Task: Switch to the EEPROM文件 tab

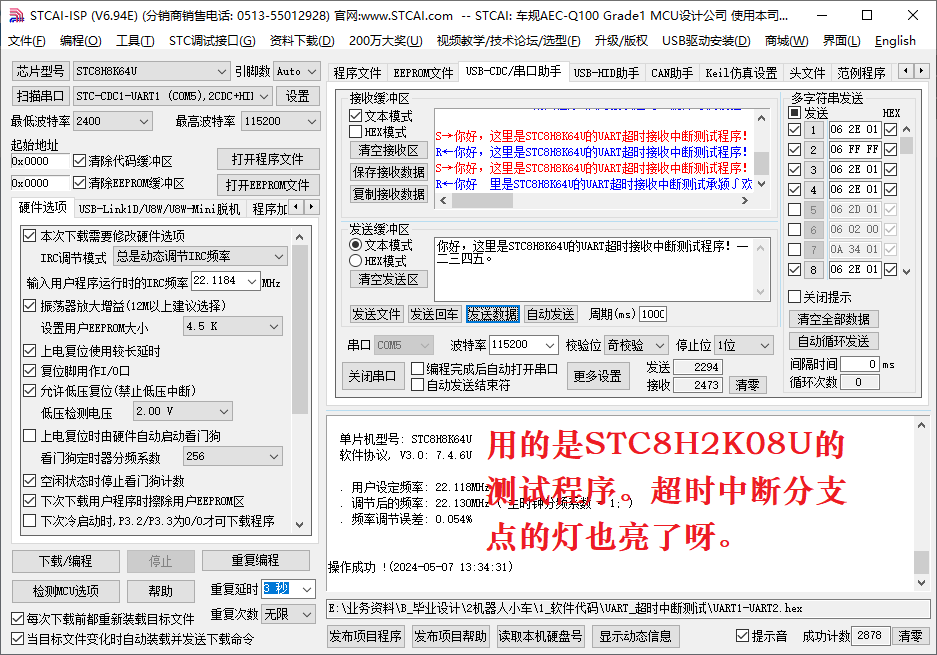Action: point(423,73)
